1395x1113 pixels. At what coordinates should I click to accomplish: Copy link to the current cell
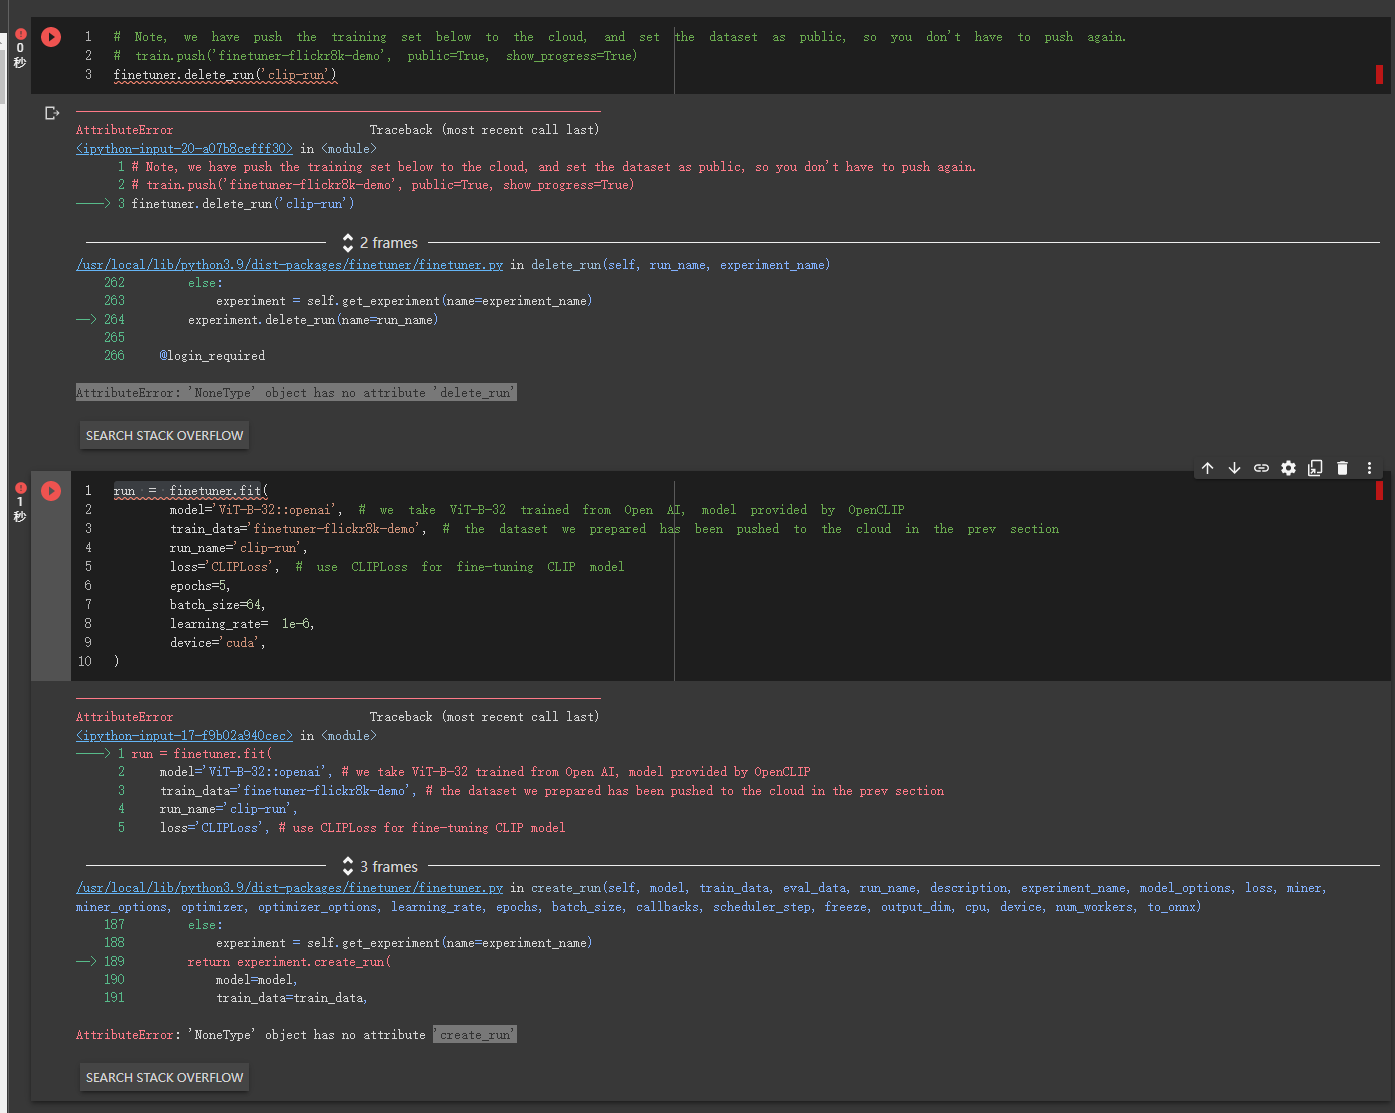click(1261, 467)
